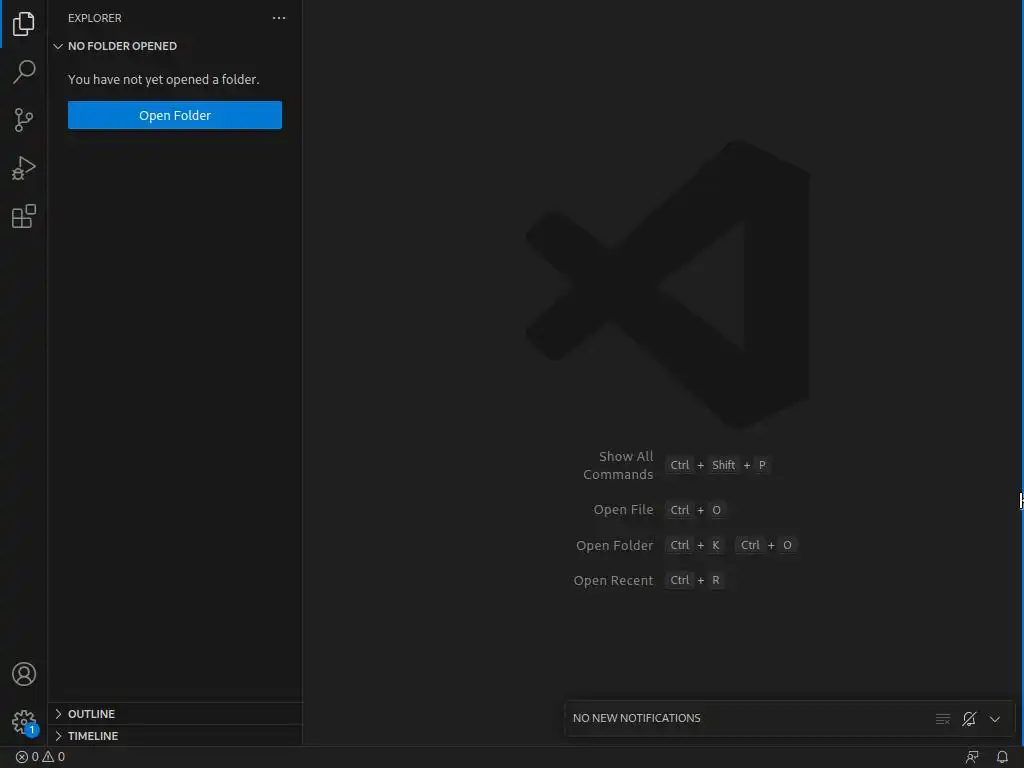Click the Open Folder shortcut label in editor
1024x768 pixels.
(x=615, y=545)
